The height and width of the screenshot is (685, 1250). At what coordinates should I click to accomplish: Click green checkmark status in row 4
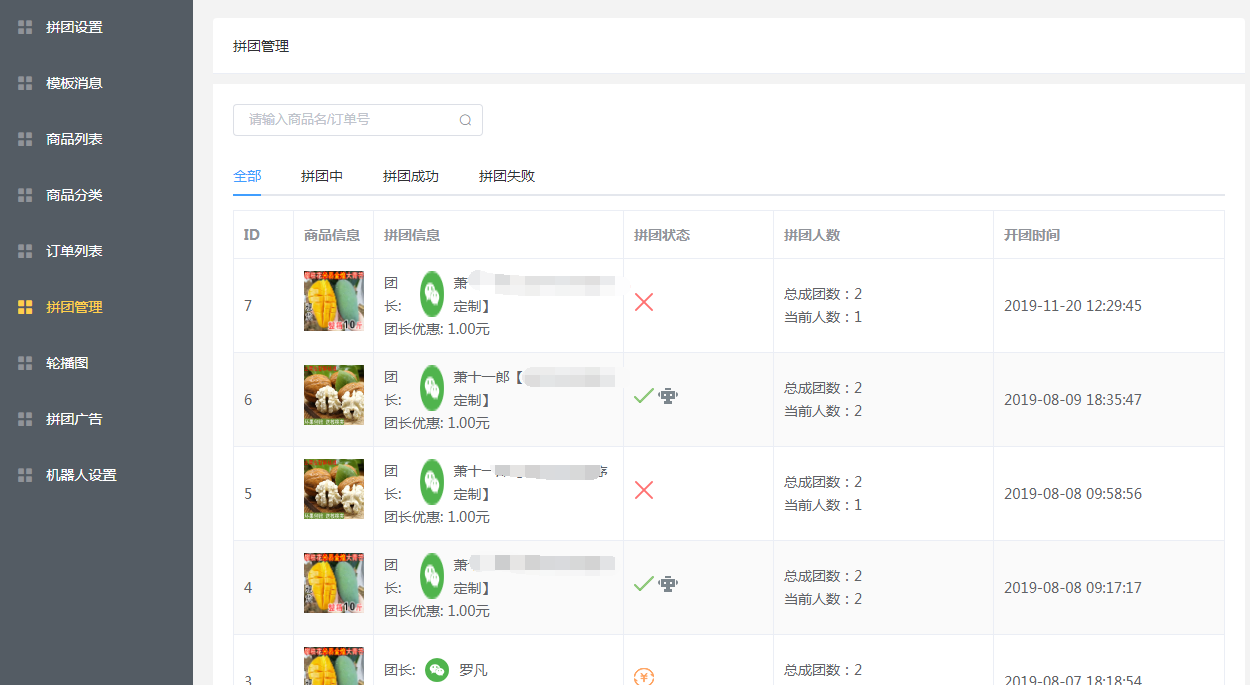[644, 584]
